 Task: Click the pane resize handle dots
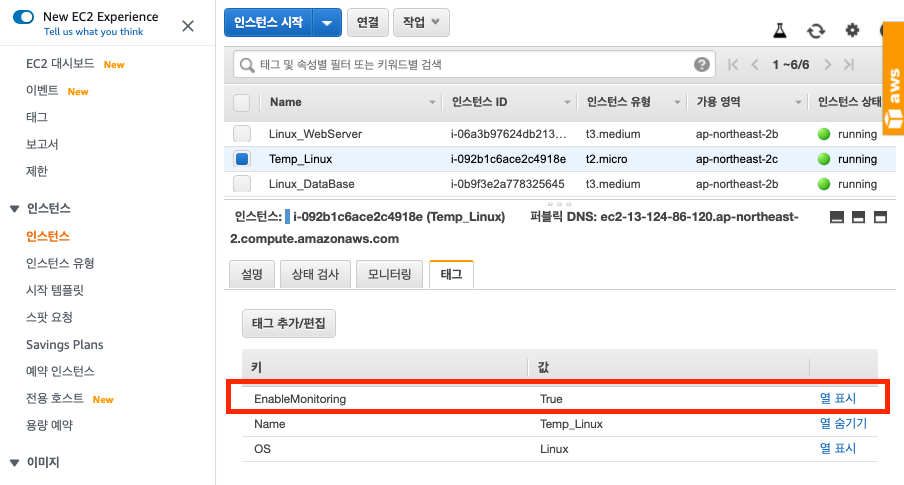coord(559,204)
